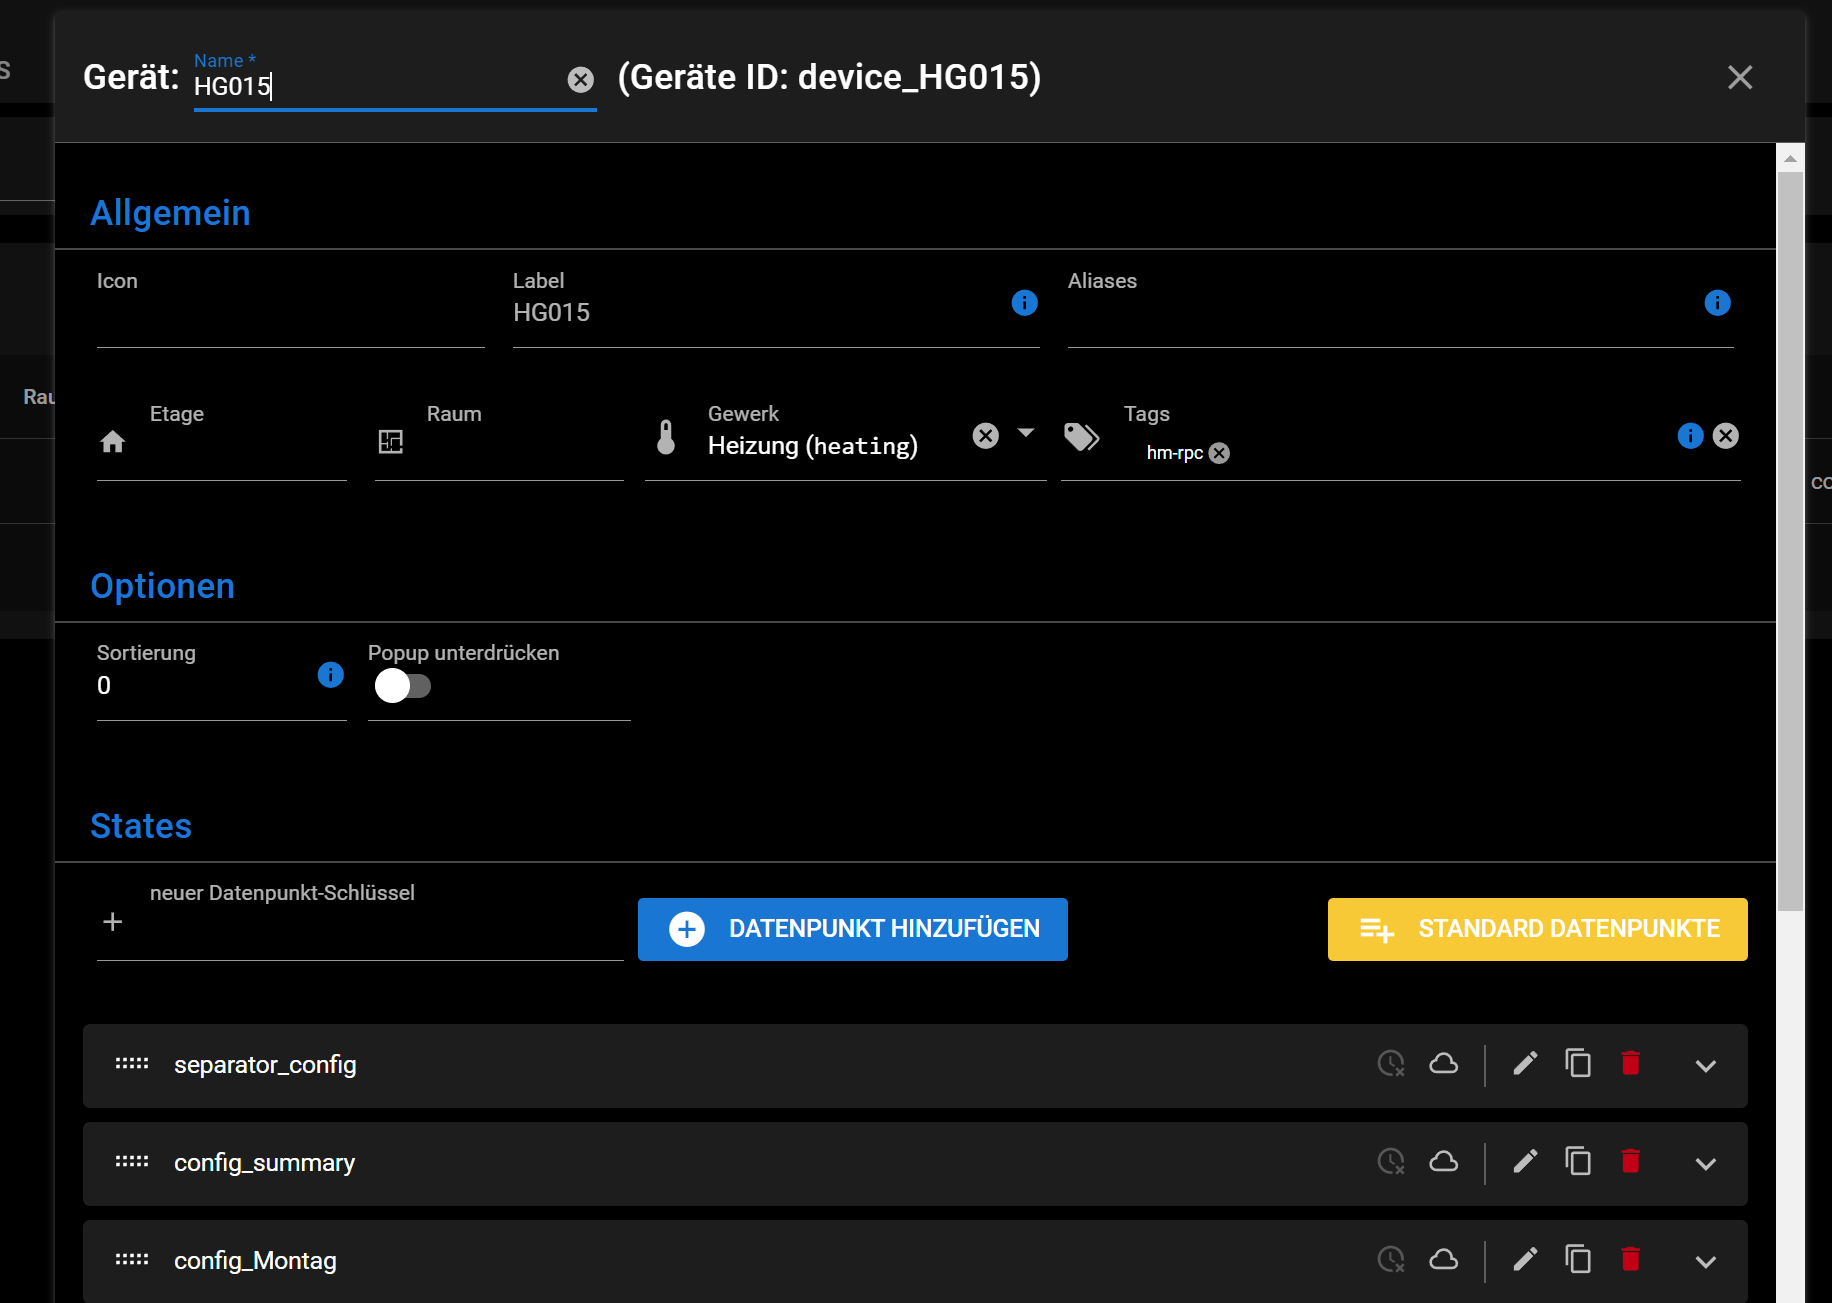This screenshot has height=1303, width=1832.
Task: Grab the drag handle of config_summary
Action: 132,1162
